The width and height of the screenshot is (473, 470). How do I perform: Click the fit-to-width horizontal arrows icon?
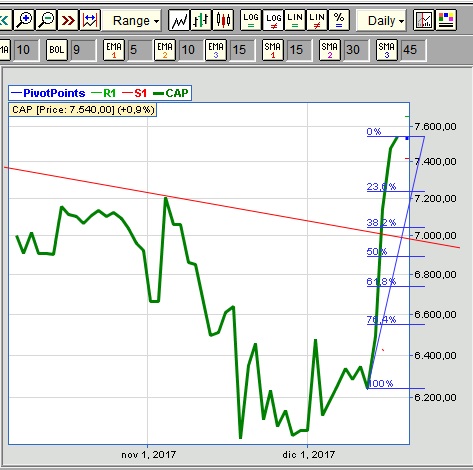point(90,20)
